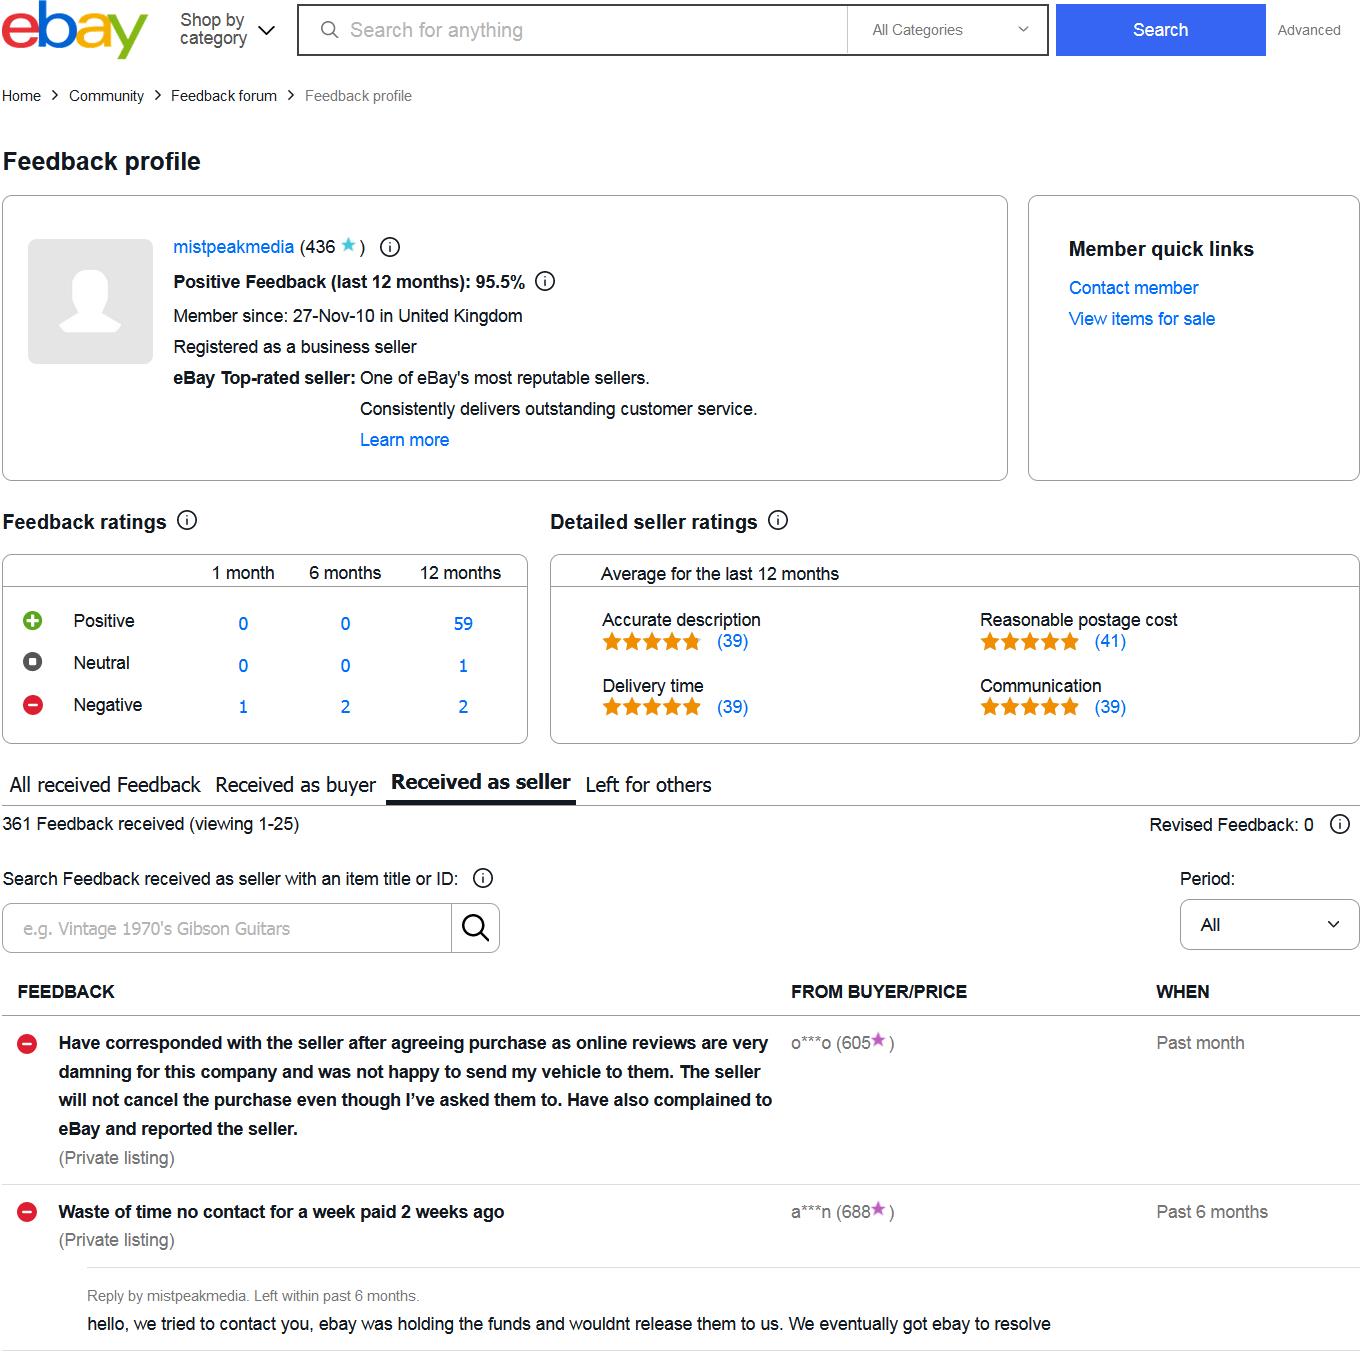Open the Period dropdown set to All
The image size is (1361, 1354).
[1269, 925]
